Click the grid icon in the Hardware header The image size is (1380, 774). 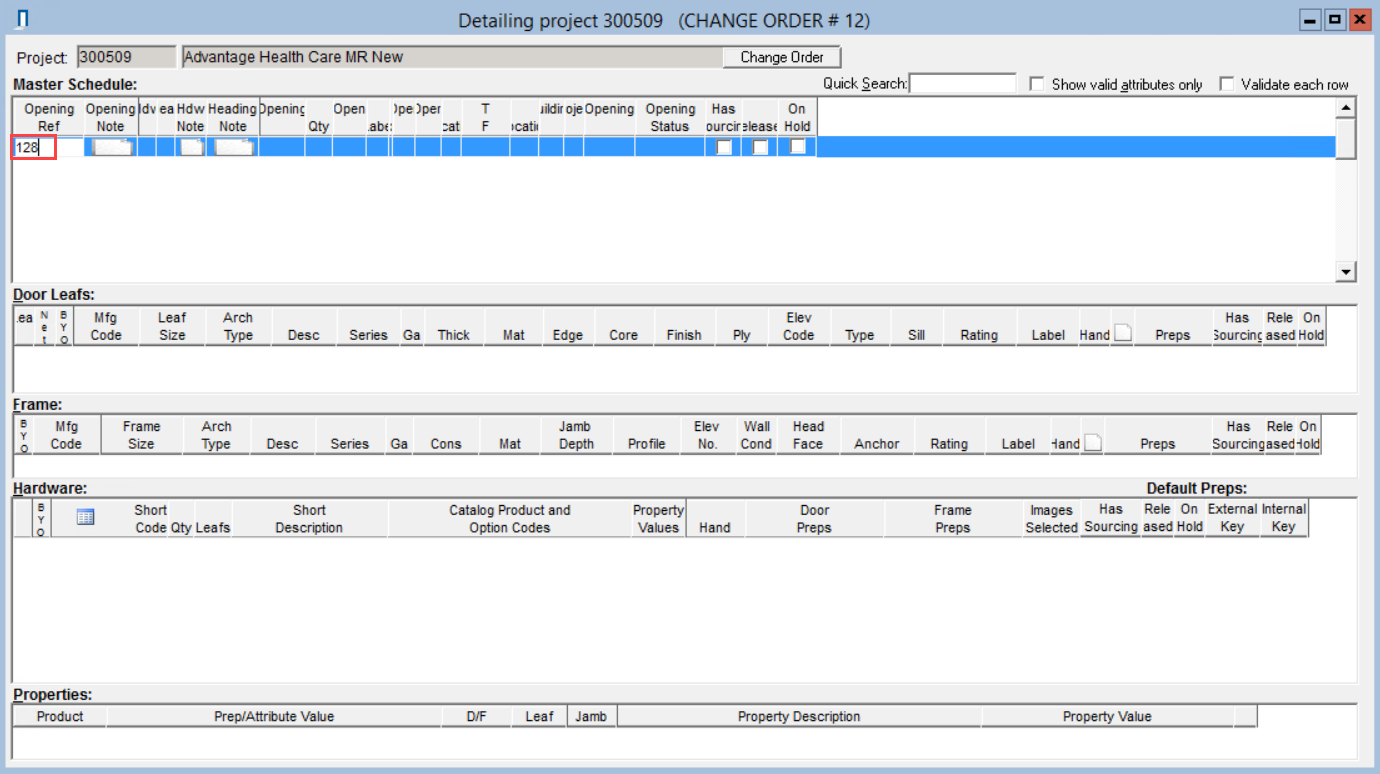(85, 518)
